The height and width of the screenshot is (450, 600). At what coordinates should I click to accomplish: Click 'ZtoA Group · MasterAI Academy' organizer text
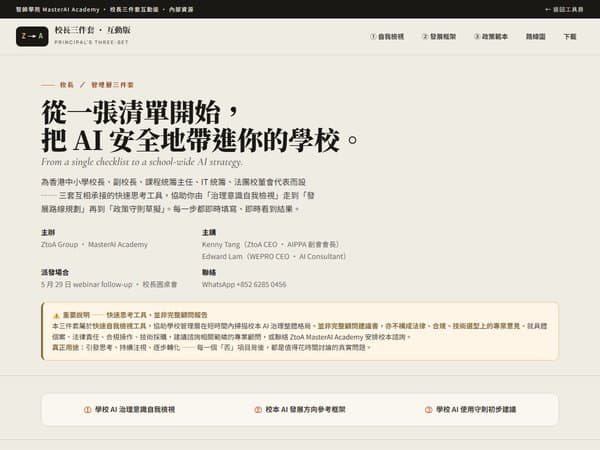point(94,245)
